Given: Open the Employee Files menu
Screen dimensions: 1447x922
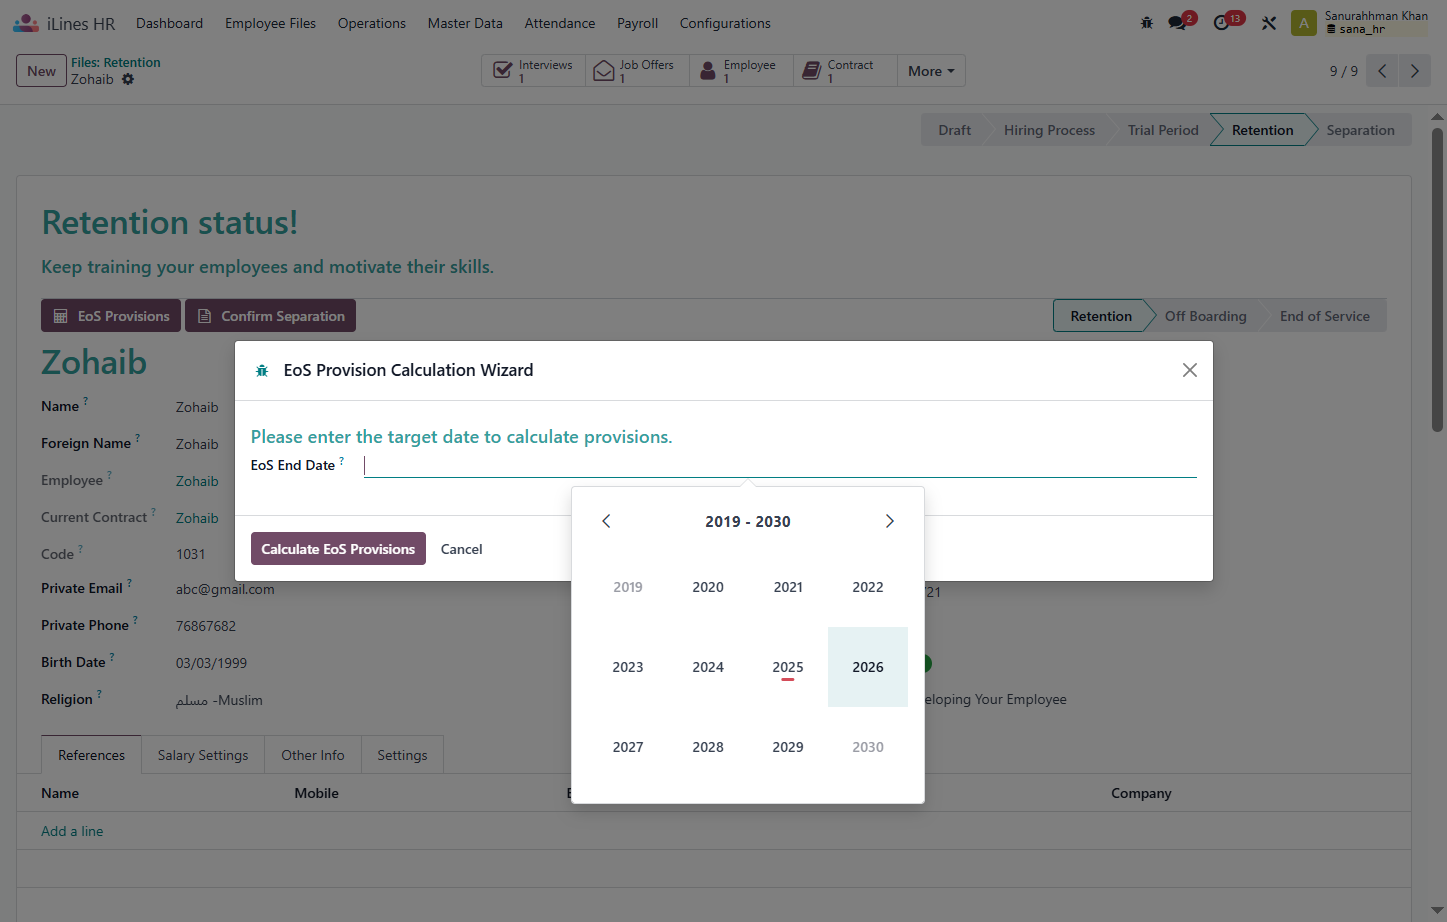Looking at the screenshot, I should [x=271, y=23].
